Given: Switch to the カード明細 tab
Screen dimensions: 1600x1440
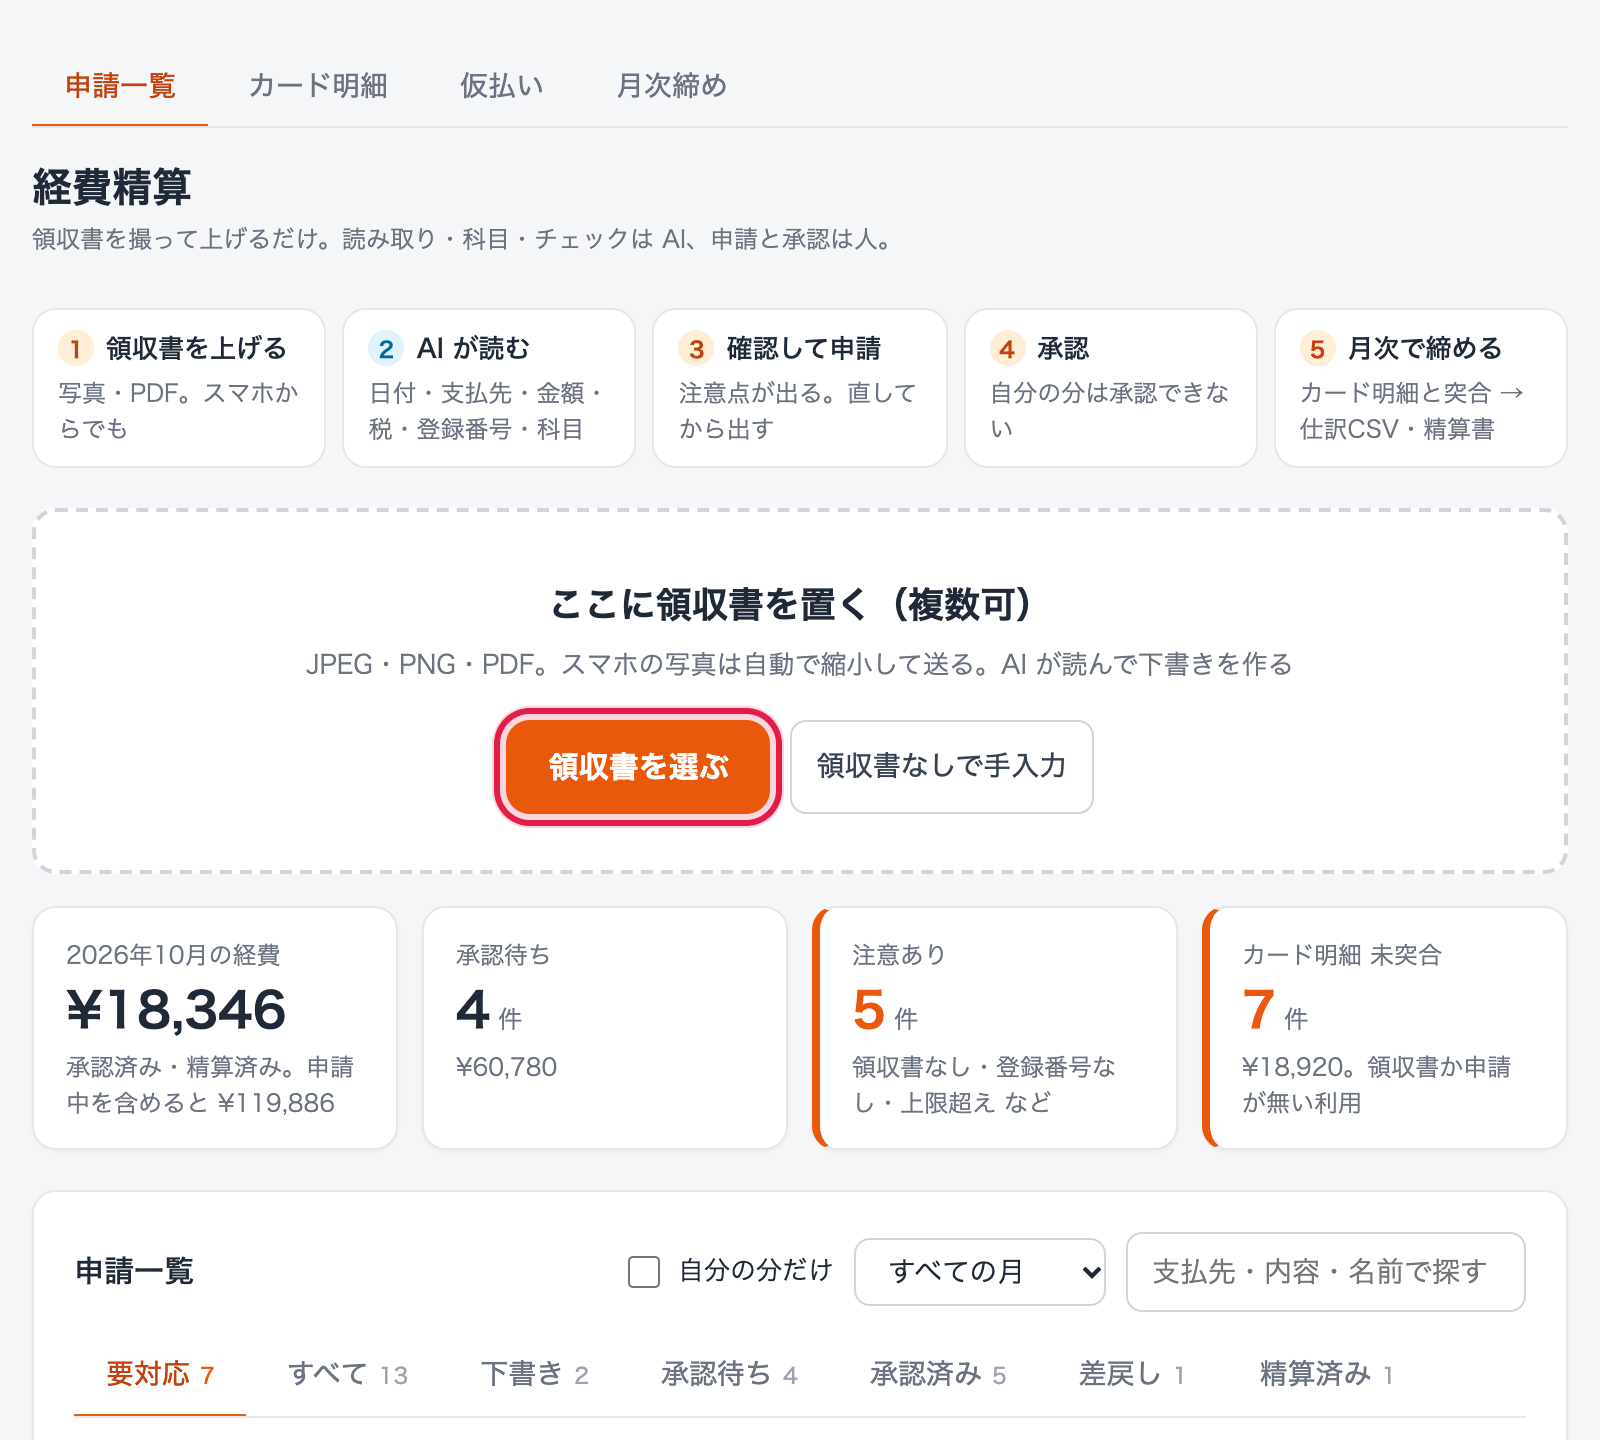Looking at the screenshot, I should tap(318, 86).
